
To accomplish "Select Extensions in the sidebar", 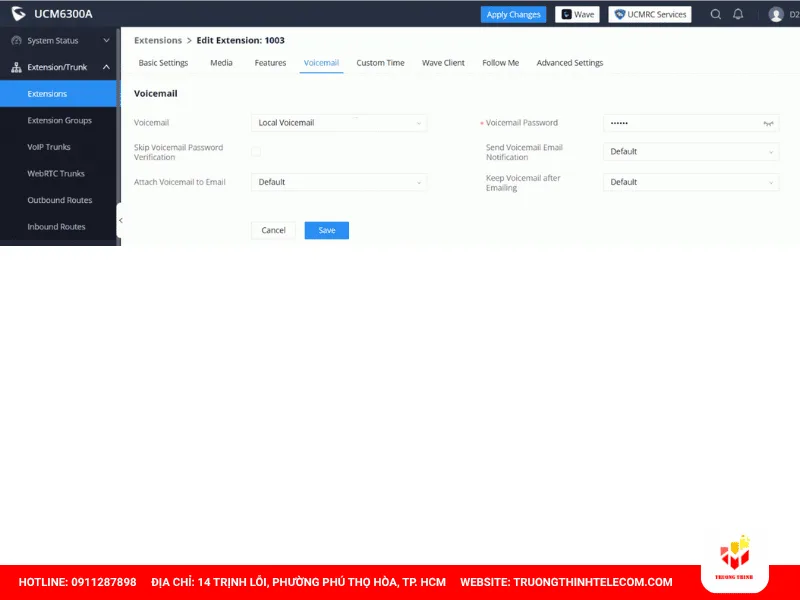I will tap(58, 94).
